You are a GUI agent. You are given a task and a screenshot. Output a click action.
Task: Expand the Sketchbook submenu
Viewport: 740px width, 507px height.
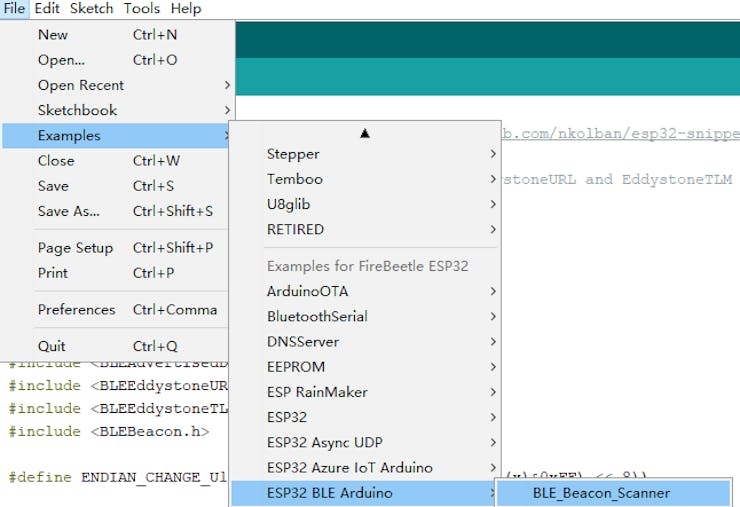117,110
